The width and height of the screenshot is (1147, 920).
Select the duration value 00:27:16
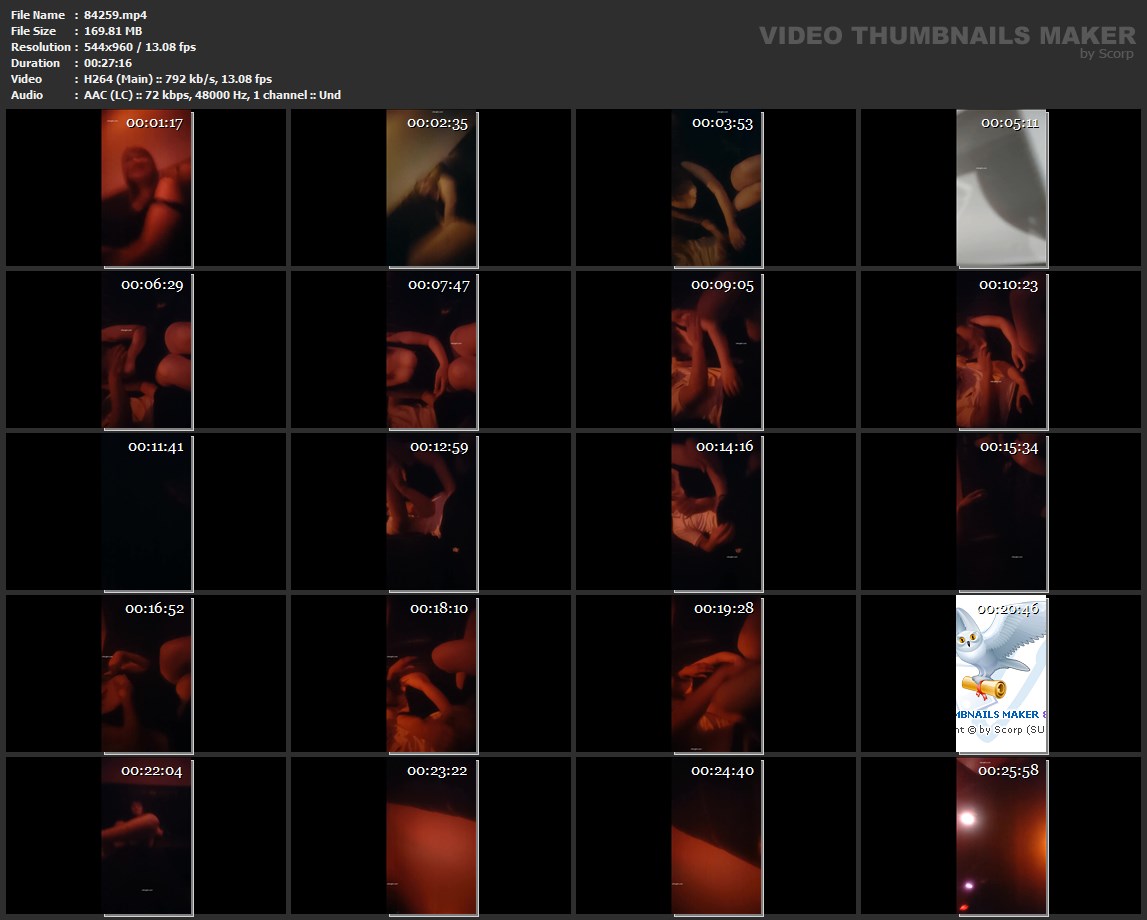coord(108,63)
